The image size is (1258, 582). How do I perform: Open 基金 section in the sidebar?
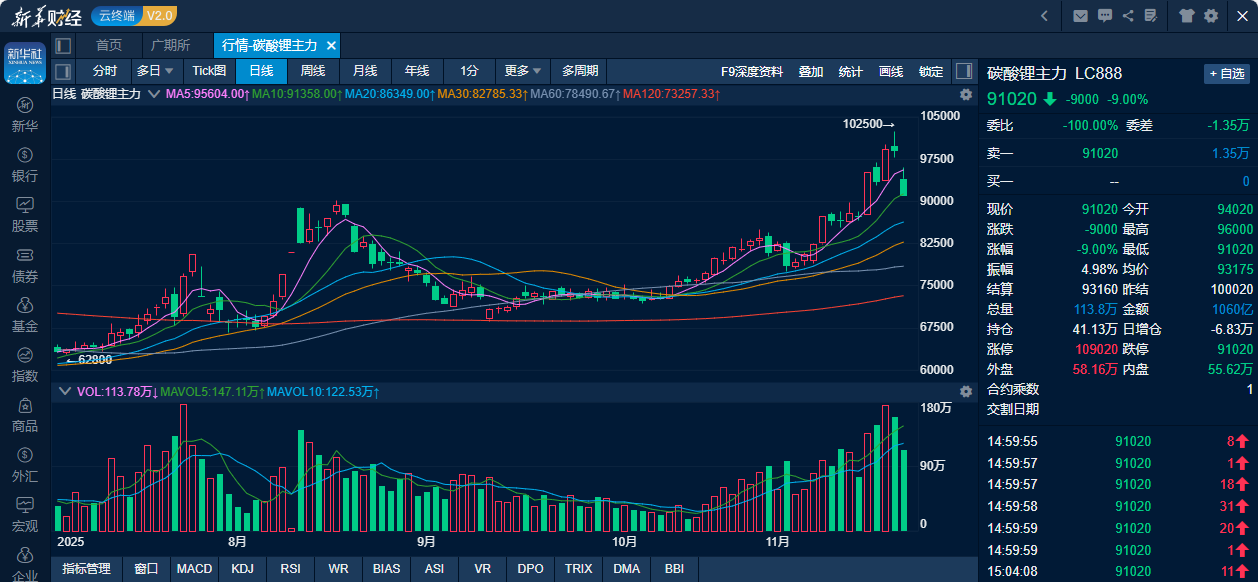[x=25, y=314]
